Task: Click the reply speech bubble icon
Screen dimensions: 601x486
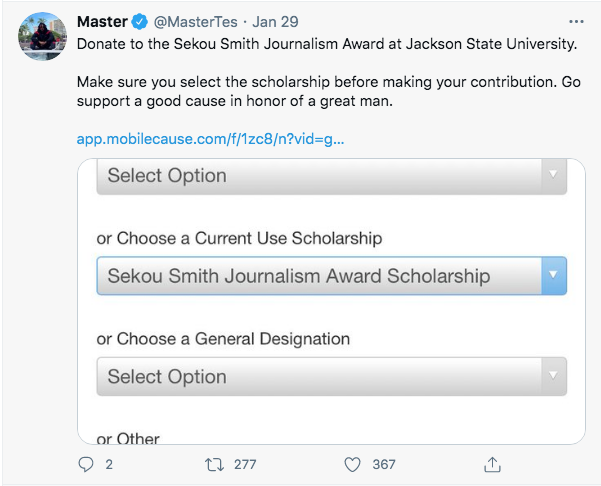Action: (x=85, y=464)
